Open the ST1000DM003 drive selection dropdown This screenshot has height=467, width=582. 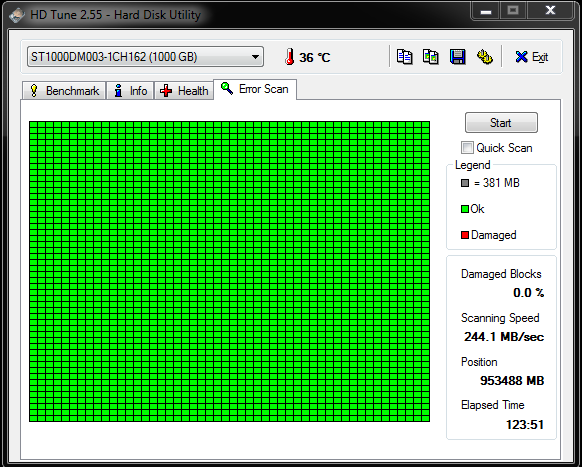click(145, 57)
